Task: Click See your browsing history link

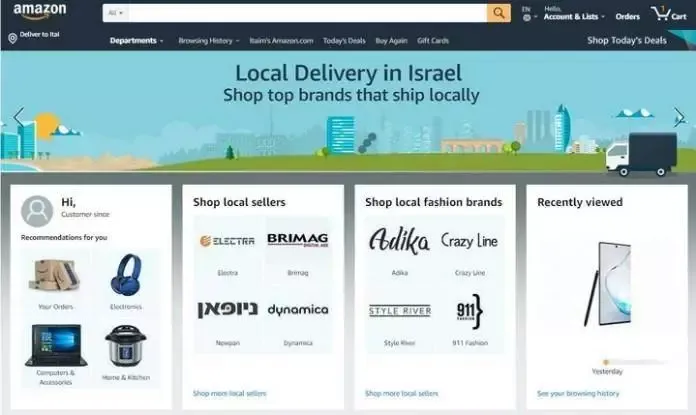Action: tap(578, 393)
